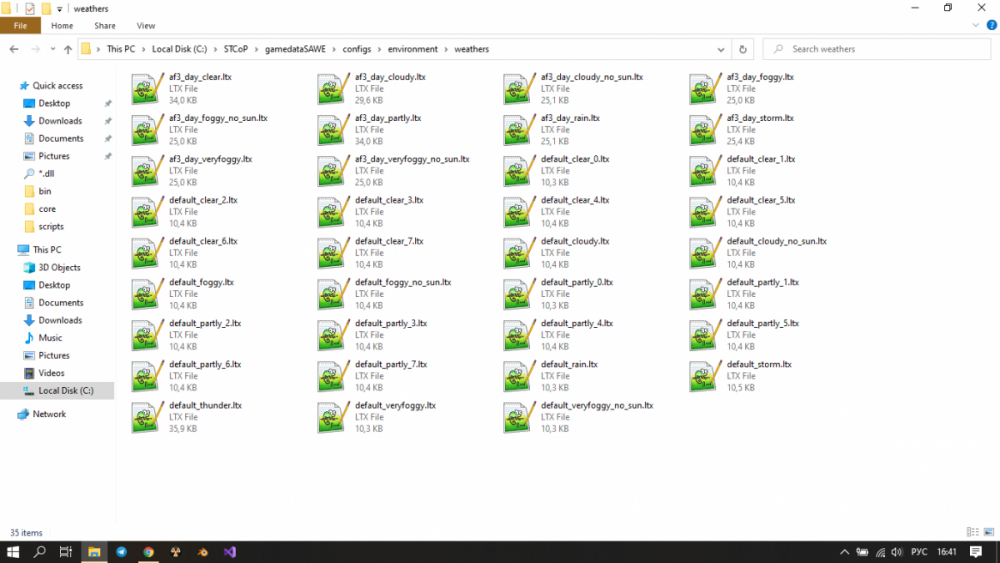Select the default_thunder.ltx file icon

[147, 417]
